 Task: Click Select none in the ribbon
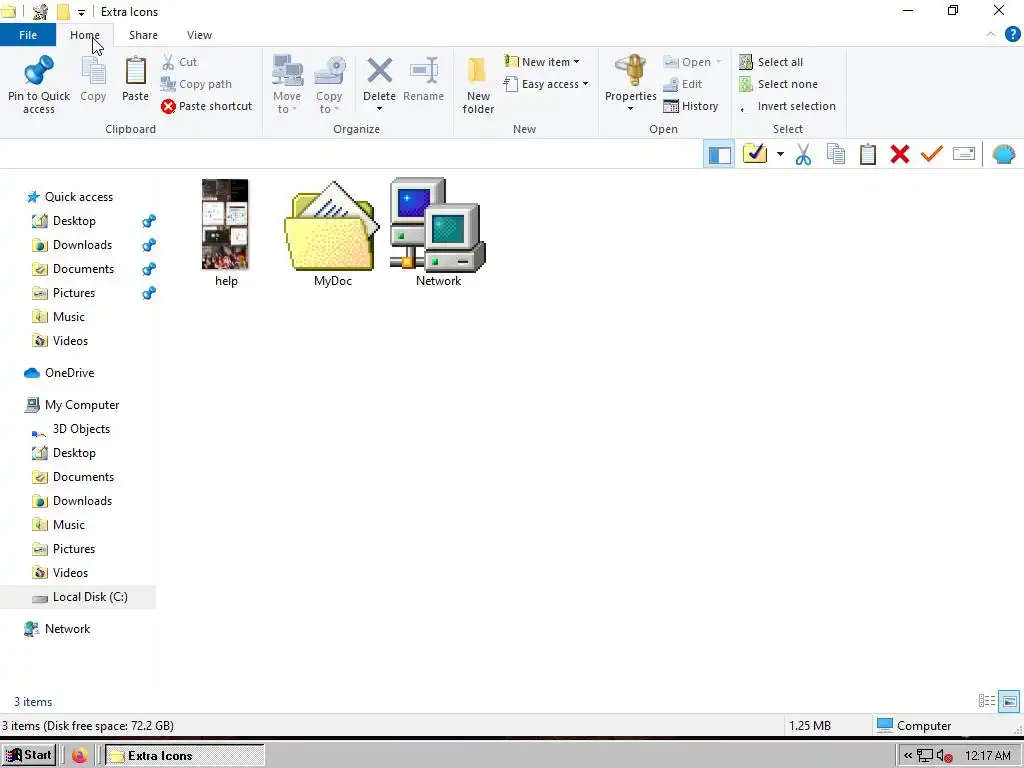coord(778,84)
